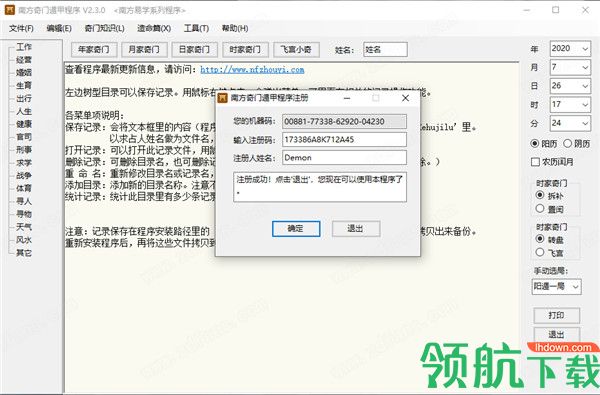Select 风水 in the tree

pos(24,240)
